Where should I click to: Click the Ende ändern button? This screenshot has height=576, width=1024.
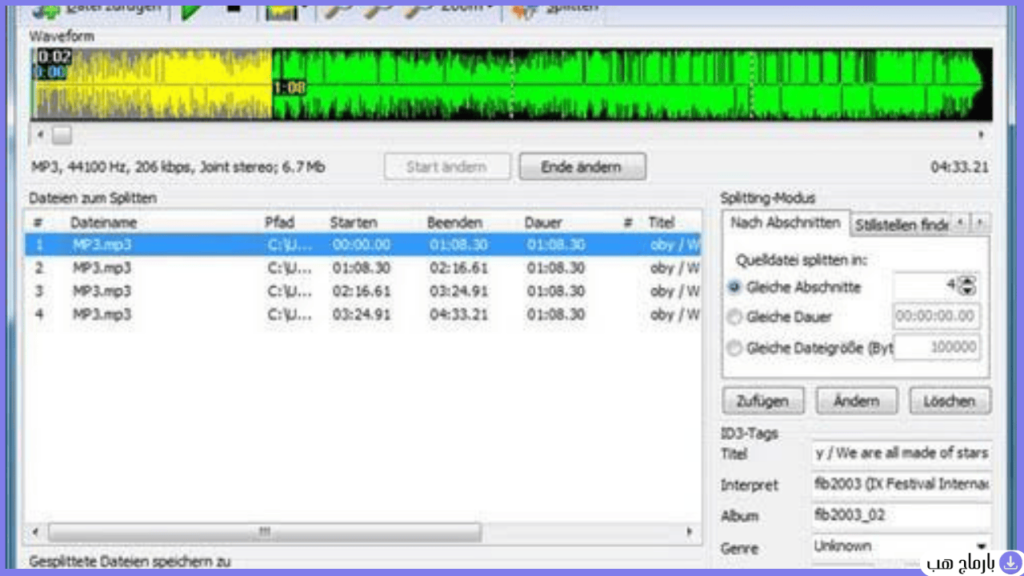[582, 167]
